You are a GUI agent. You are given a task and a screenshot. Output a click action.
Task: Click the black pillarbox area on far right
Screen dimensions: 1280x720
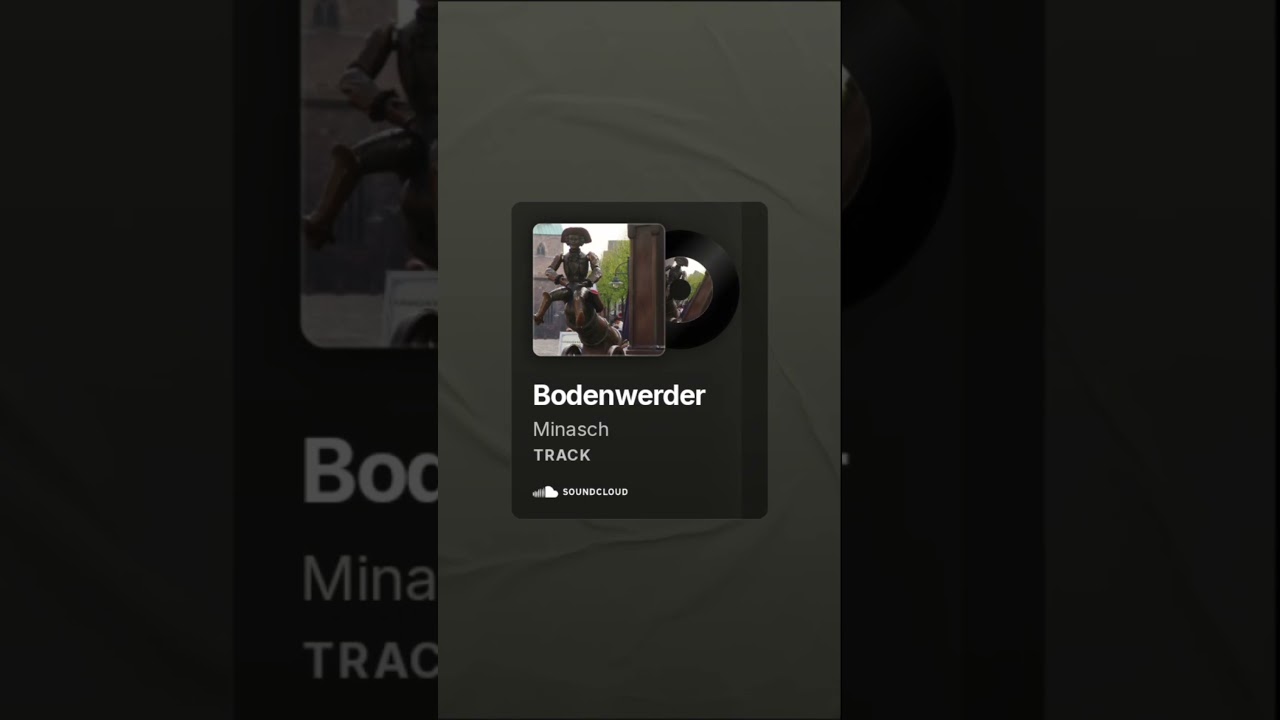1162,360
